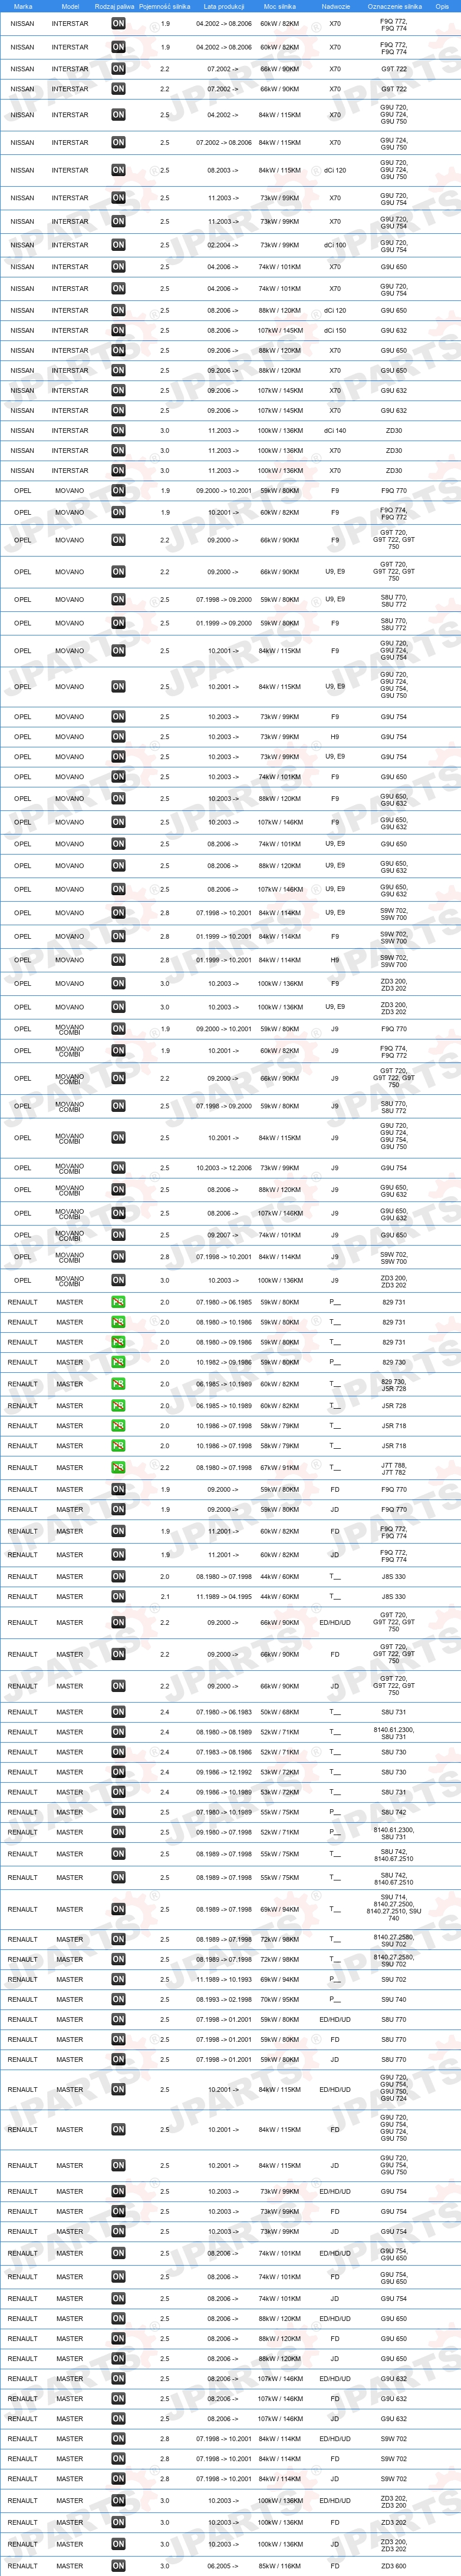Click the green petrol icon in Master 829 730 10.1982 row
This screenshot has width=461, height=2576.
pos(118,1362)
